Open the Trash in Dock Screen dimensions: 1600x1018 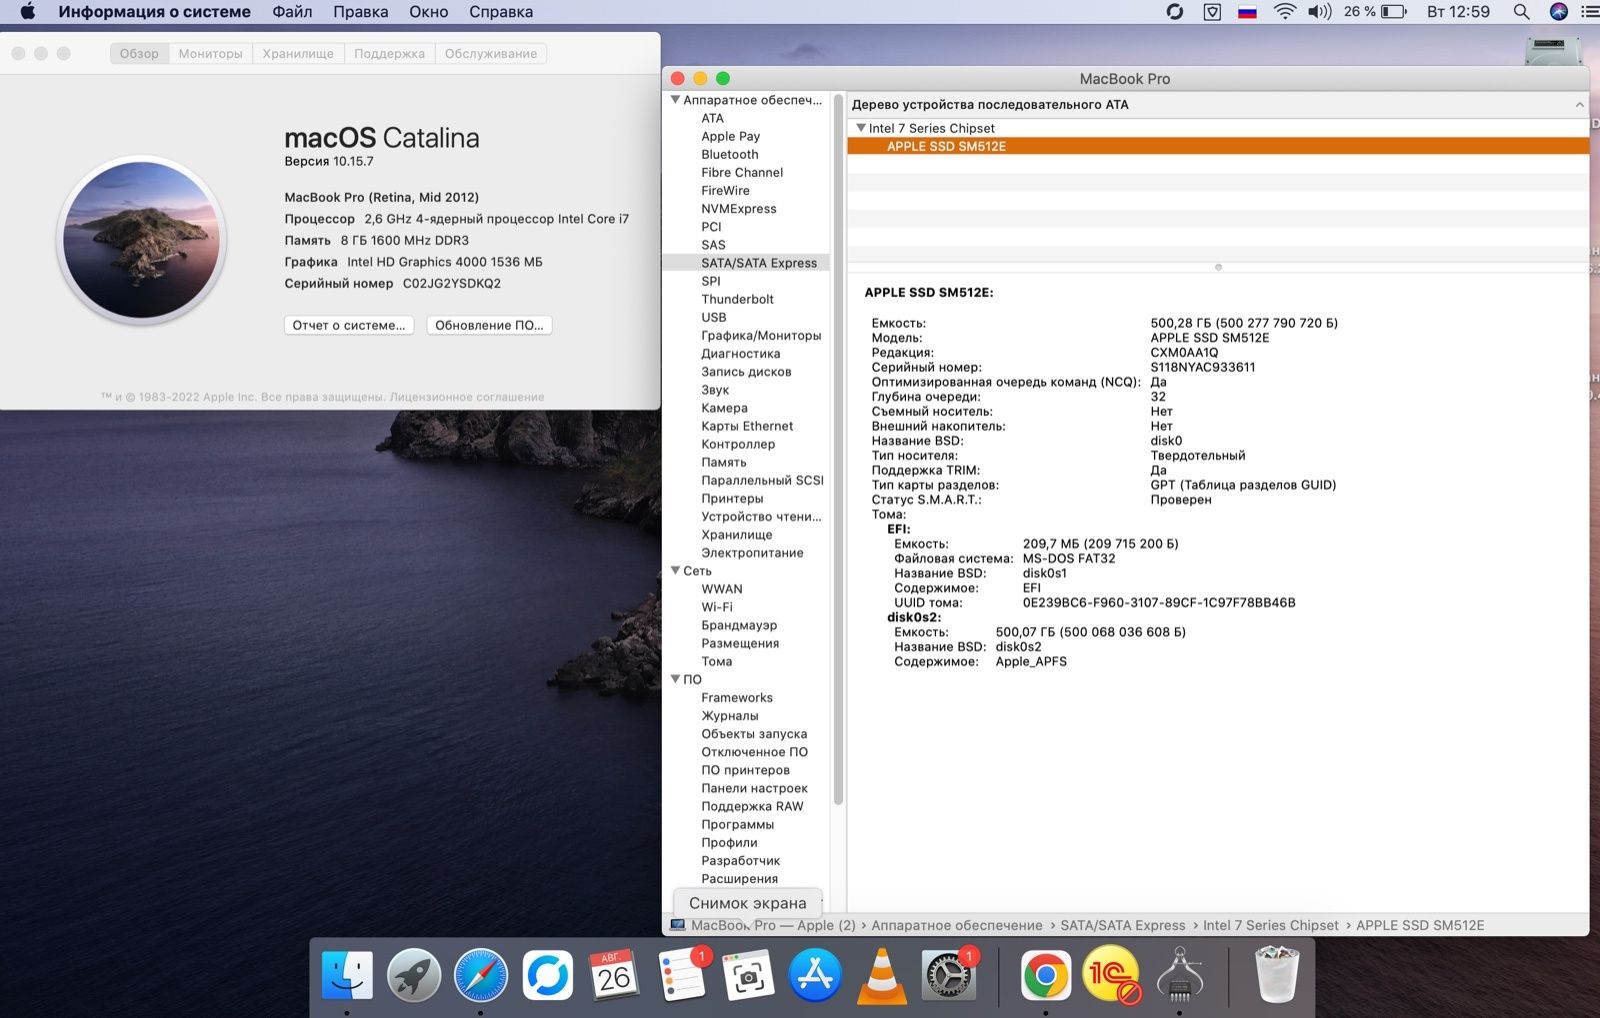[x=1277, y=975]
